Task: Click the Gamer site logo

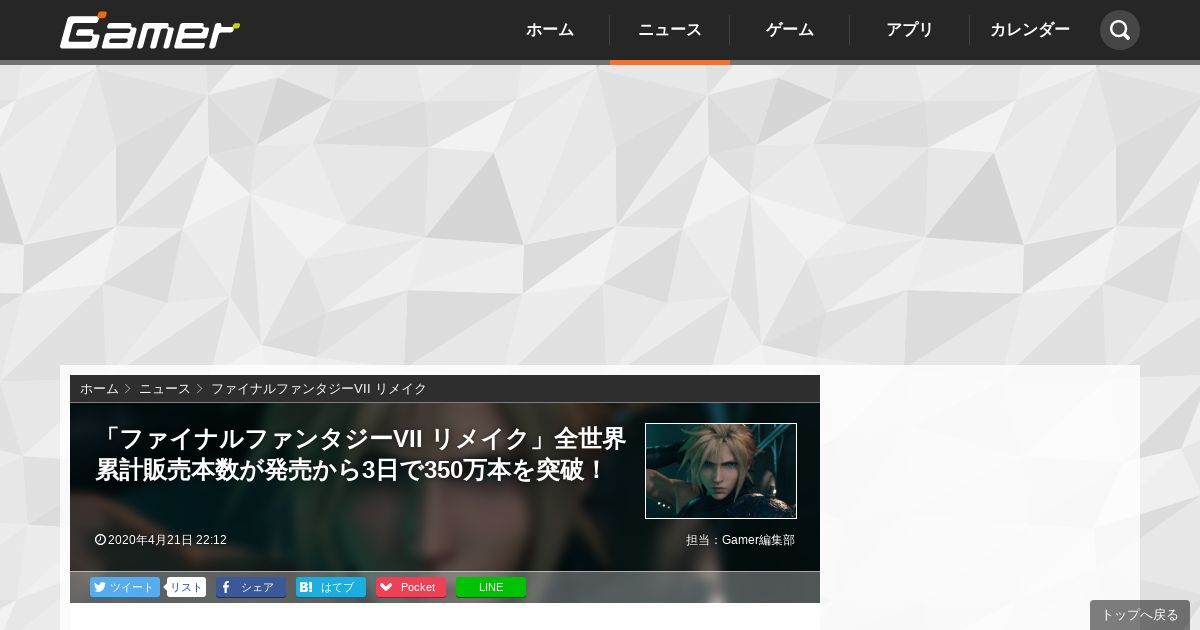Action: [150, 30]
